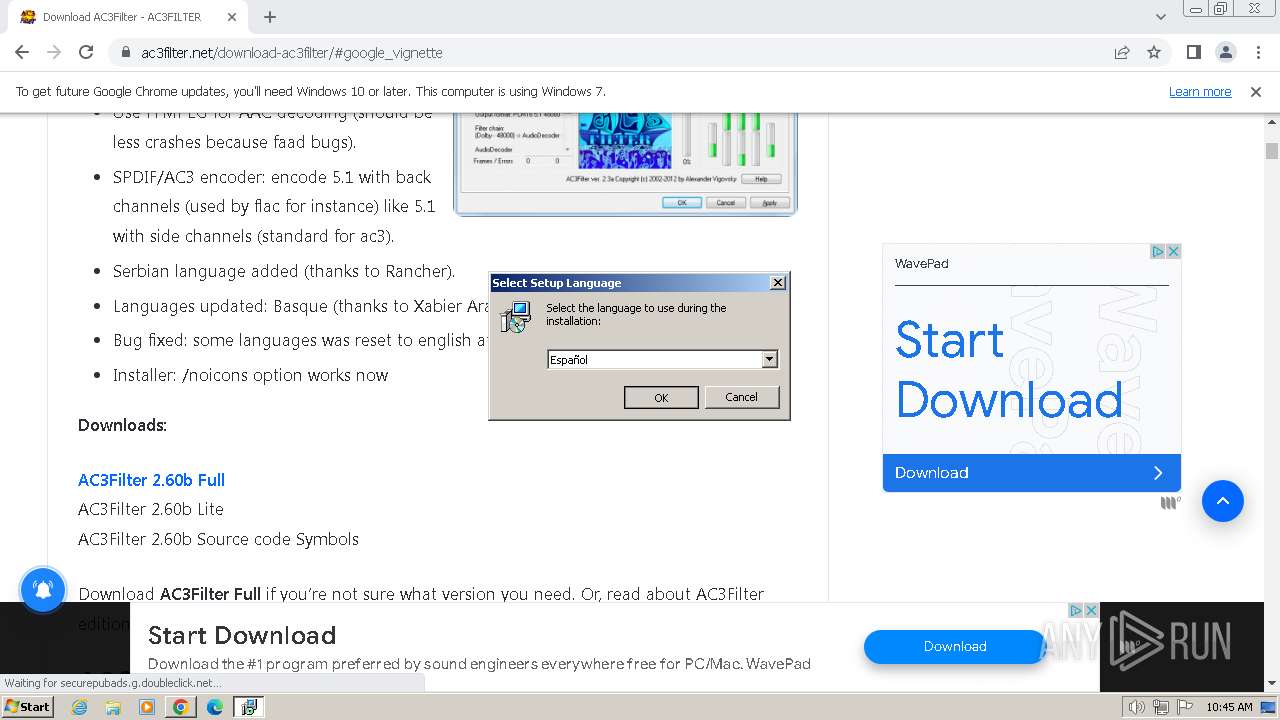Open language dropdown arrow
Screen dimensions: 1280x720
click(769, 360)
